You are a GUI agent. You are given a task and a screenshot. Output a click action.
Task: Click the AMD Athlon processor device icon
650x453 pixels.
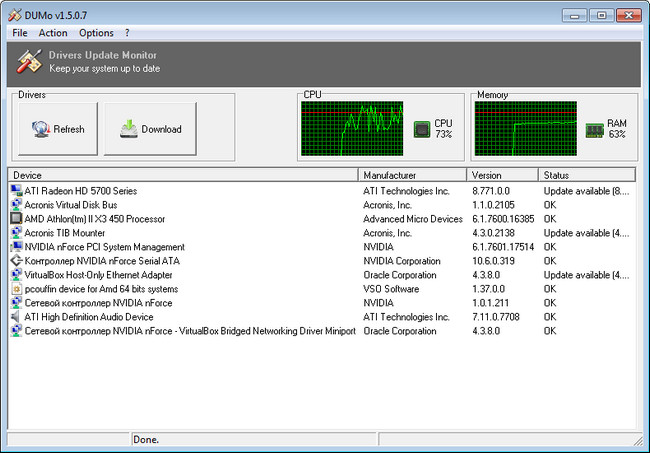click(x=16, y=218)
